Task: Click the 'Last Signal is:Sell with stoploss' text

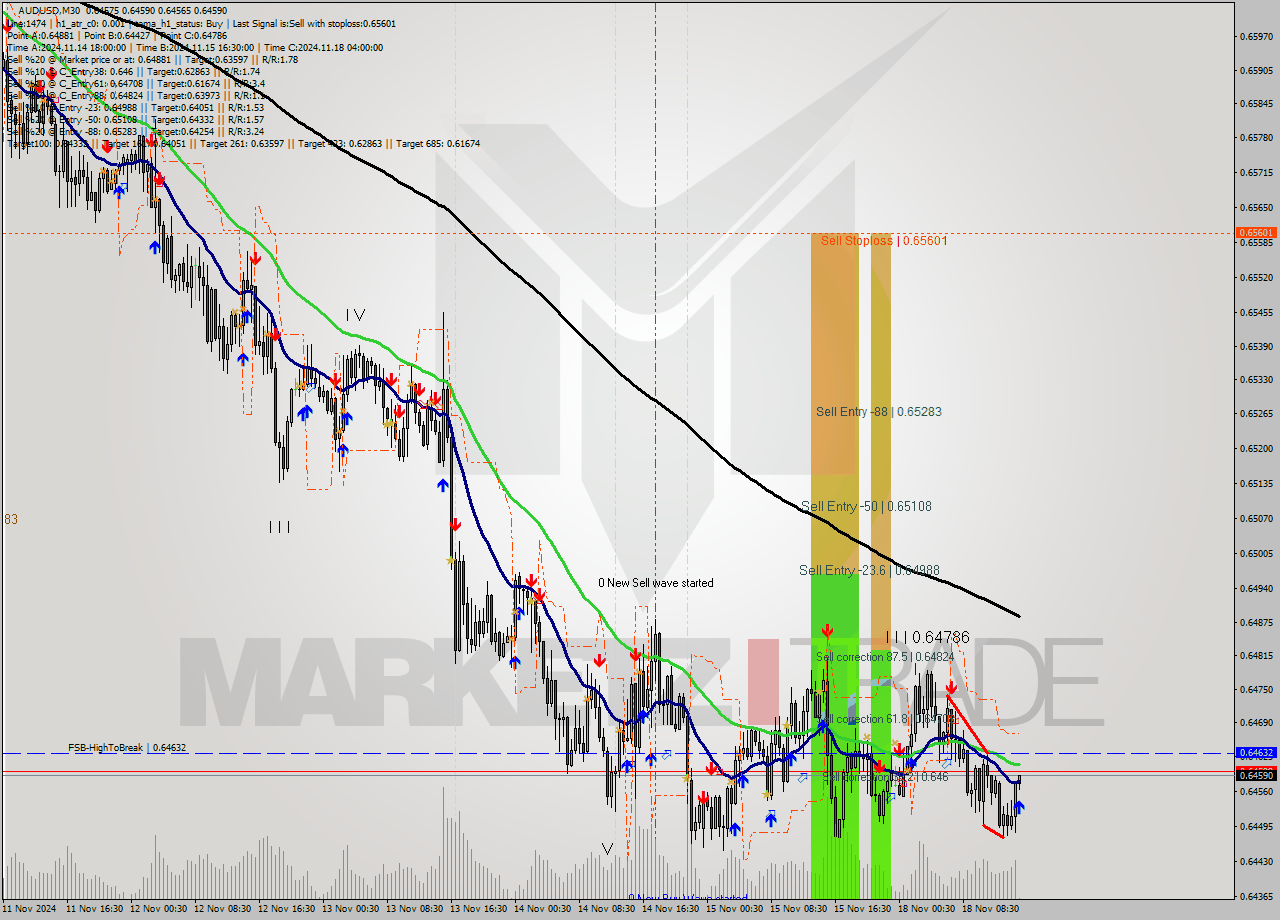Action: pos(312,23)
